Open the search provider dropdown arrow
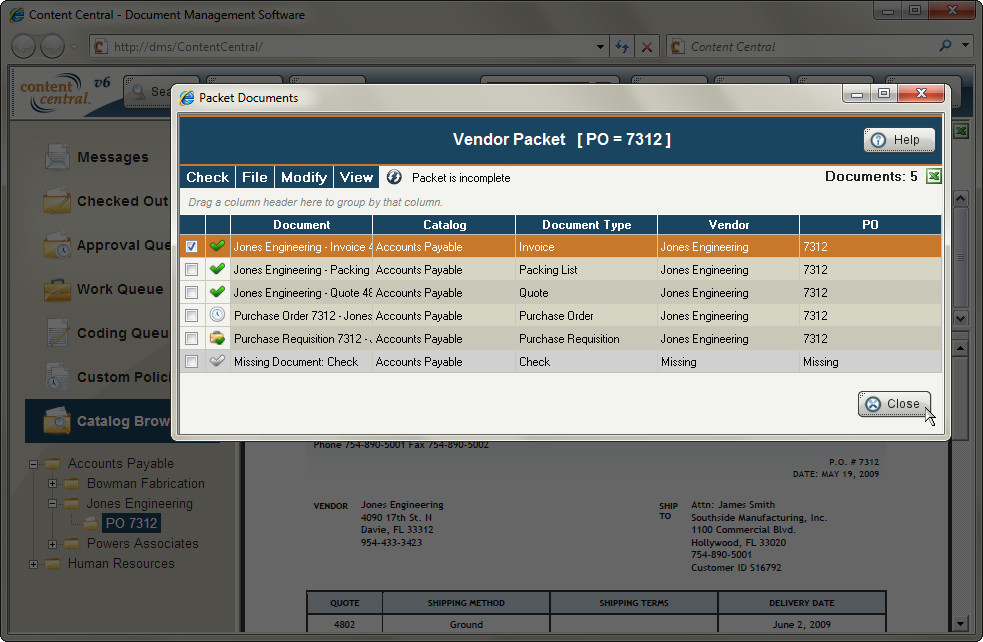Viewport: 983px width, 642px height. (x=965, y=46)
